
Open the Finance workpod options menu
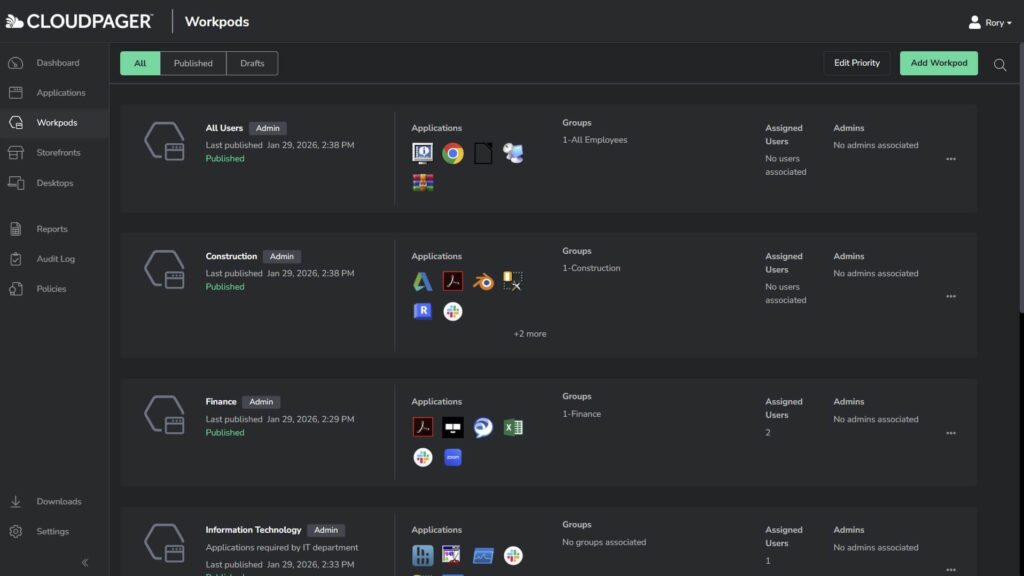click(x=951, y=432)
